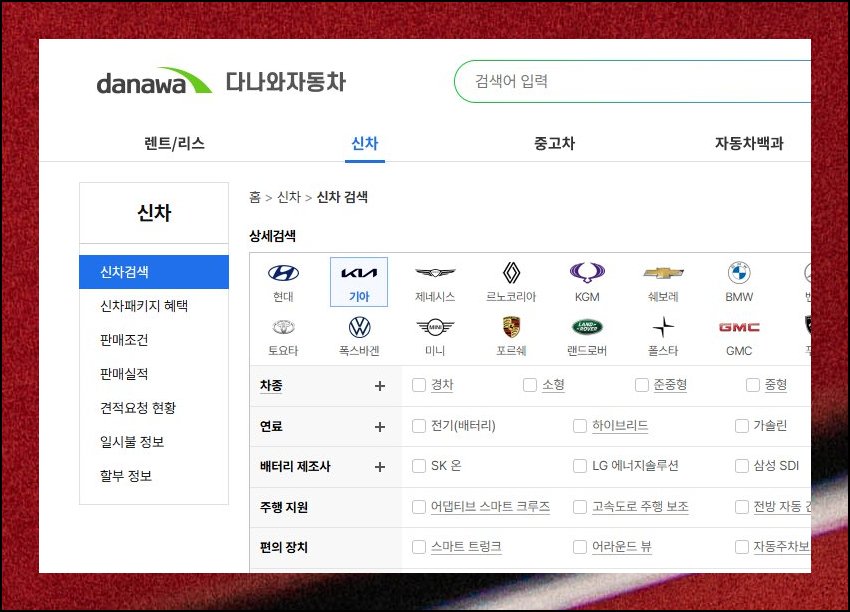Open 판매조건 in the sidebar
The width and height of the screenshot is (850, 612).
[124, 340]
